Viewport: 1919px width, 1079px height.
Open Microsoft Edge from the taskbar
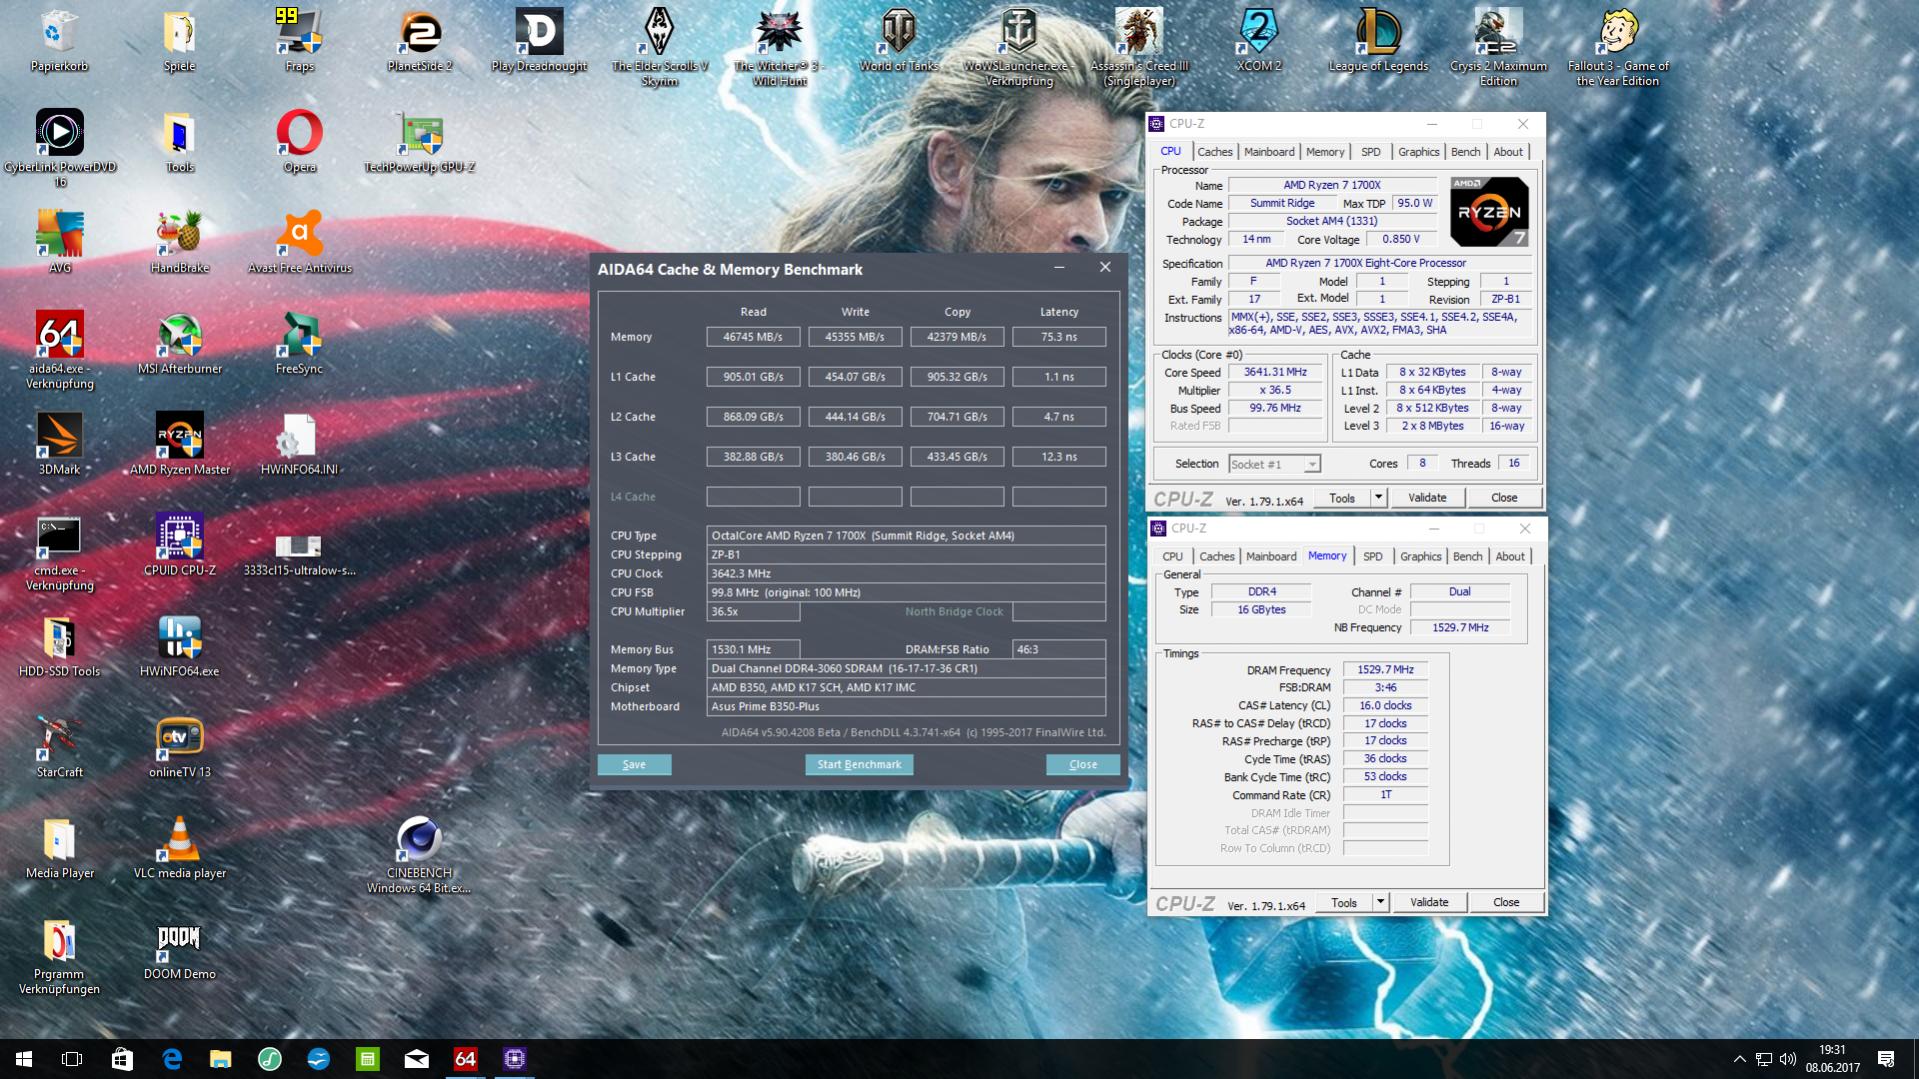coord(172,1059)
